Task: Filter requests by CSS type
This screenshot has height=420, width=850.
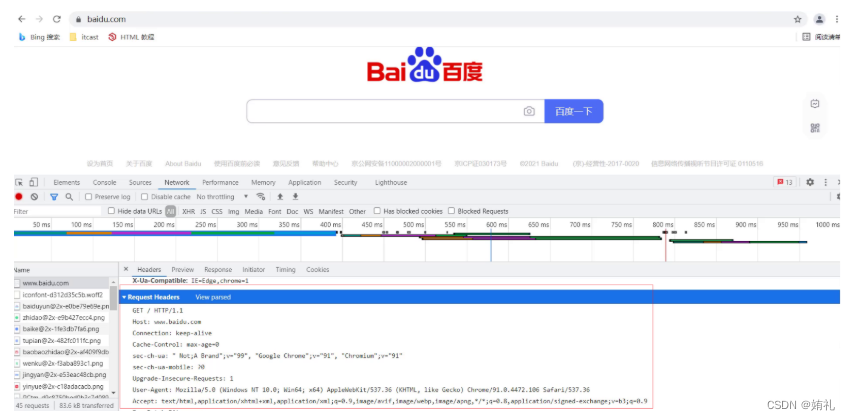Action: click(217, 211)
